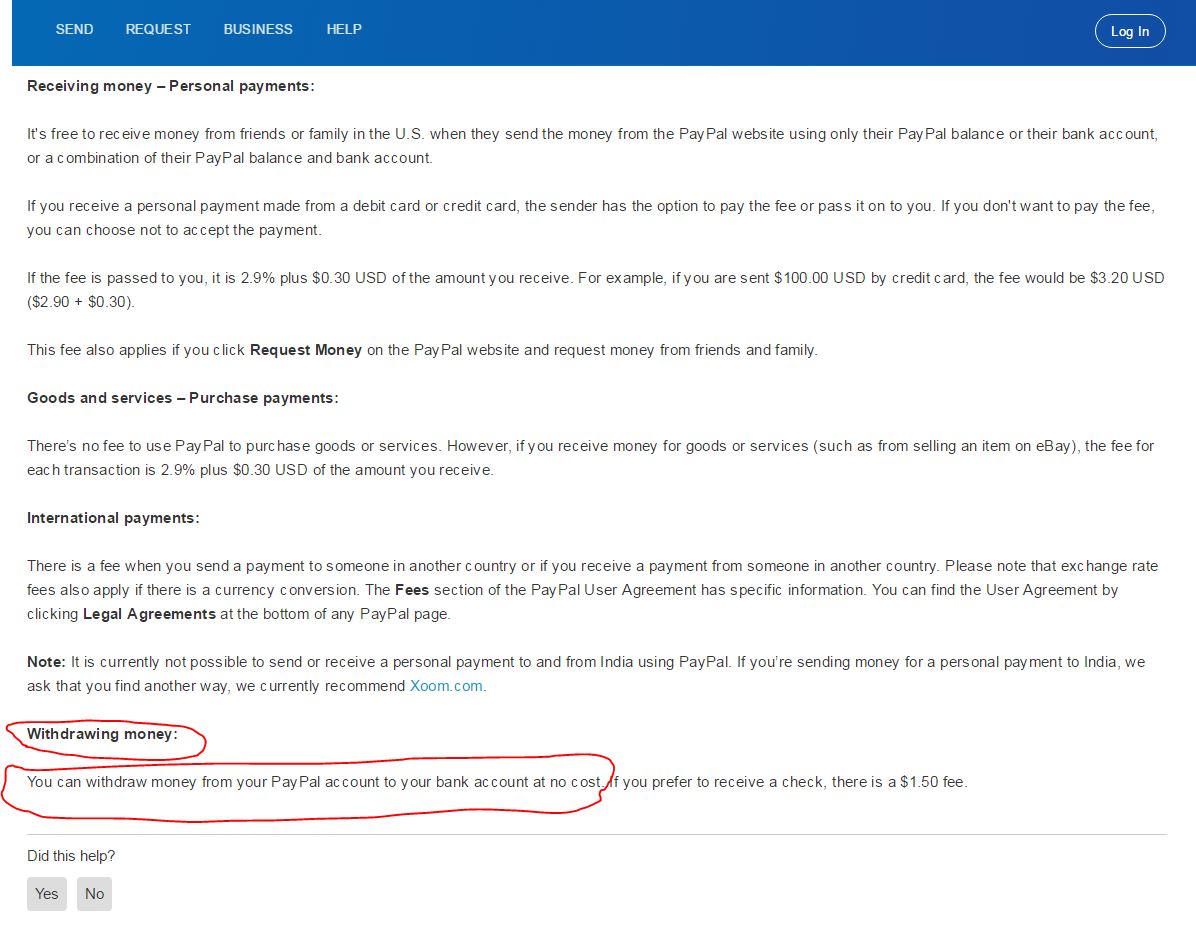Select HELP in the top navigation
This screenshot has height=938, width=1196.
tap(344, 29)
